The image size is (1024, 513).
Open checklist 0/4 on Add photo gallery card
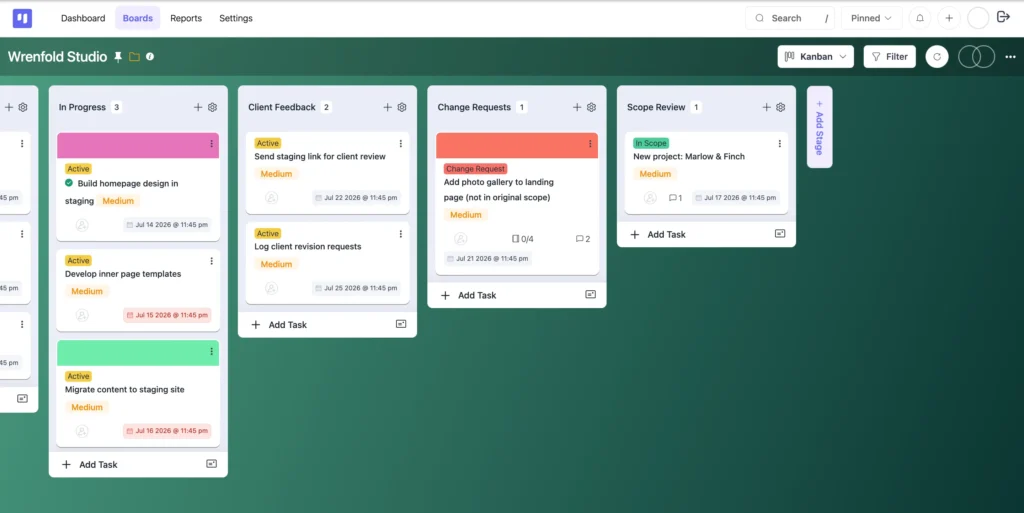pyautogui.click(x=522, y=239)
